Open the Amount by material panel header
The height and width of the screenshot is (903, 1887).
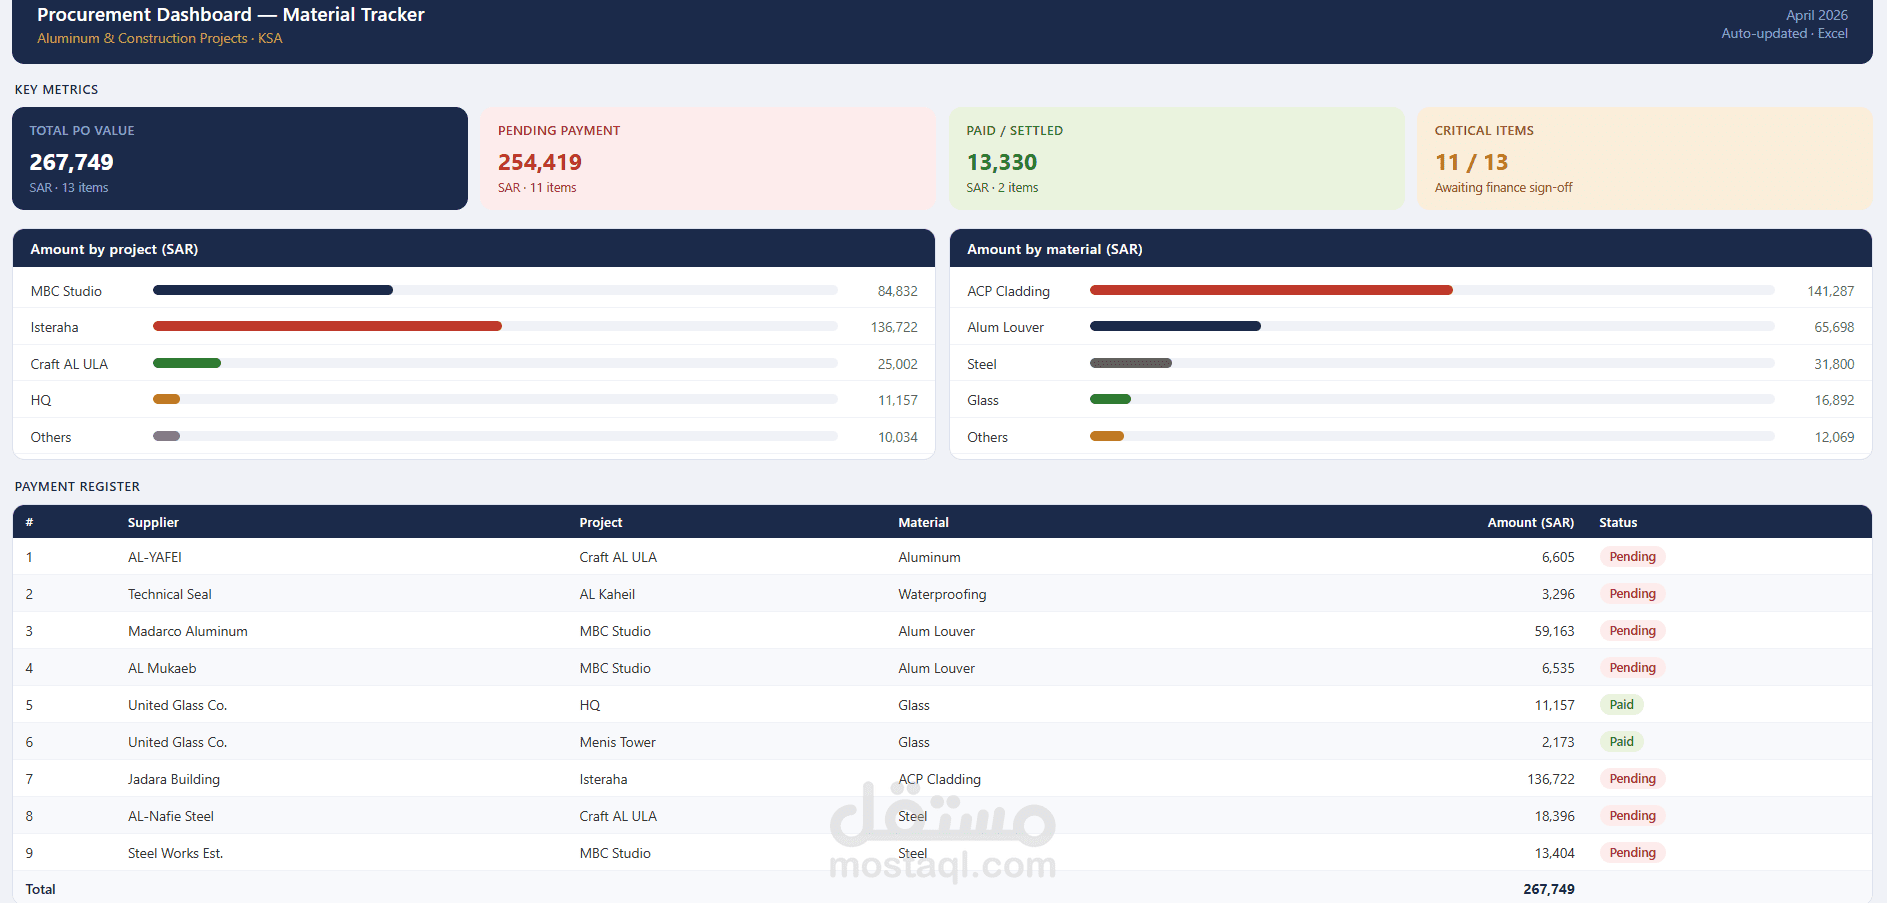1054,248
